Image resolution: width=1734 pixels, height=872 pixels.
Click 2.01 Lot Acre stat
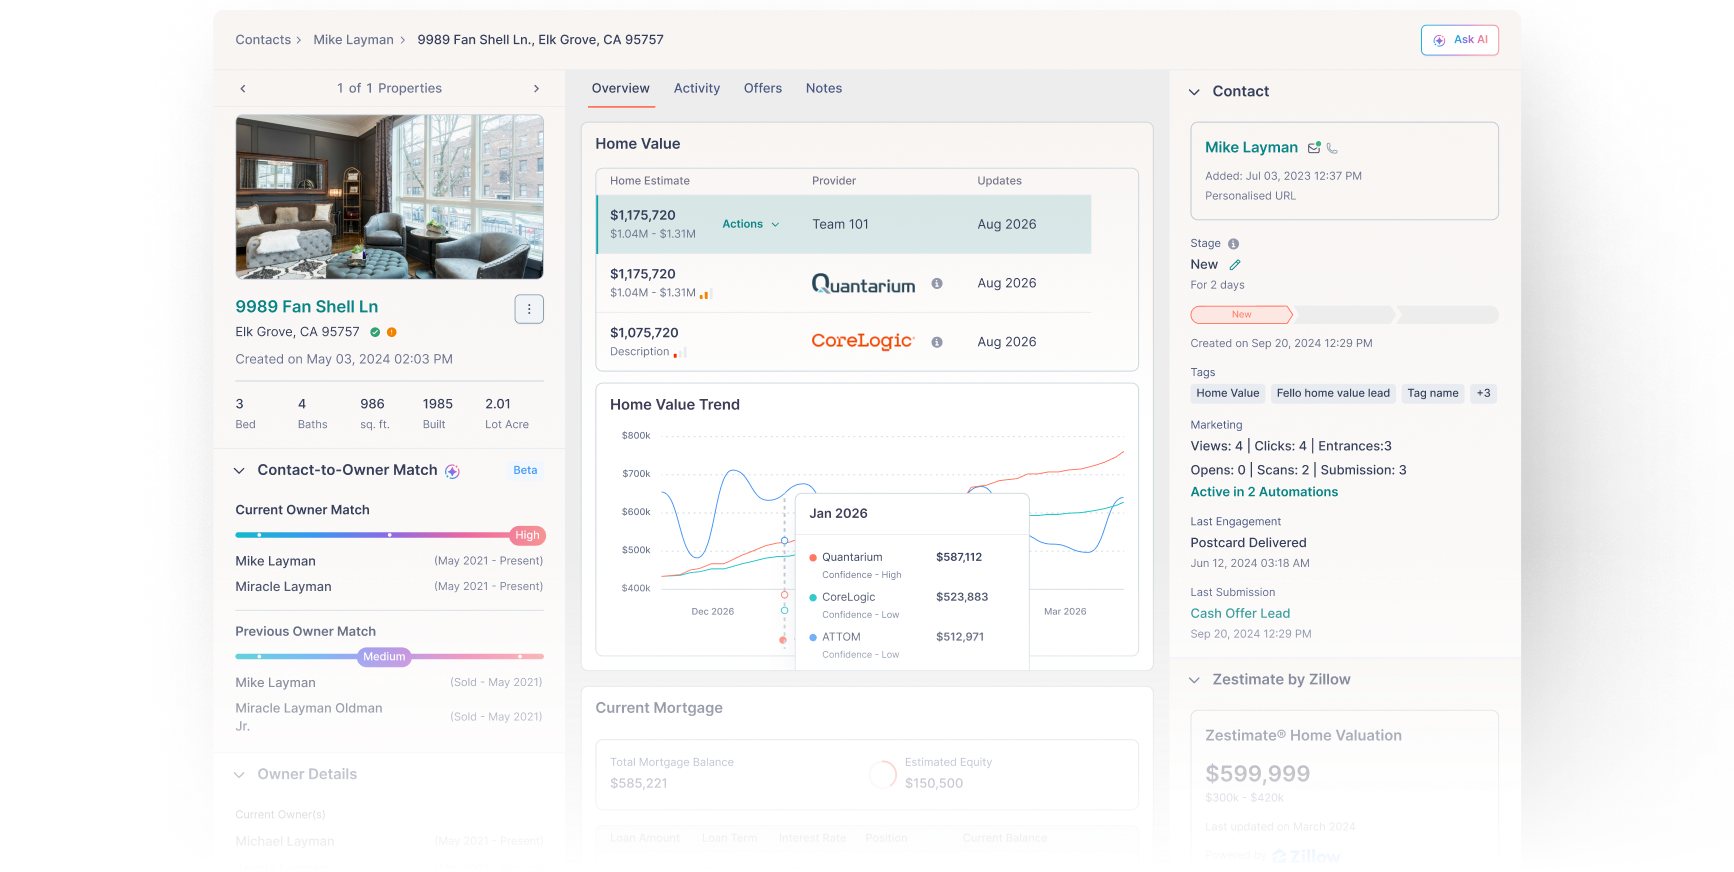point(506,414)
